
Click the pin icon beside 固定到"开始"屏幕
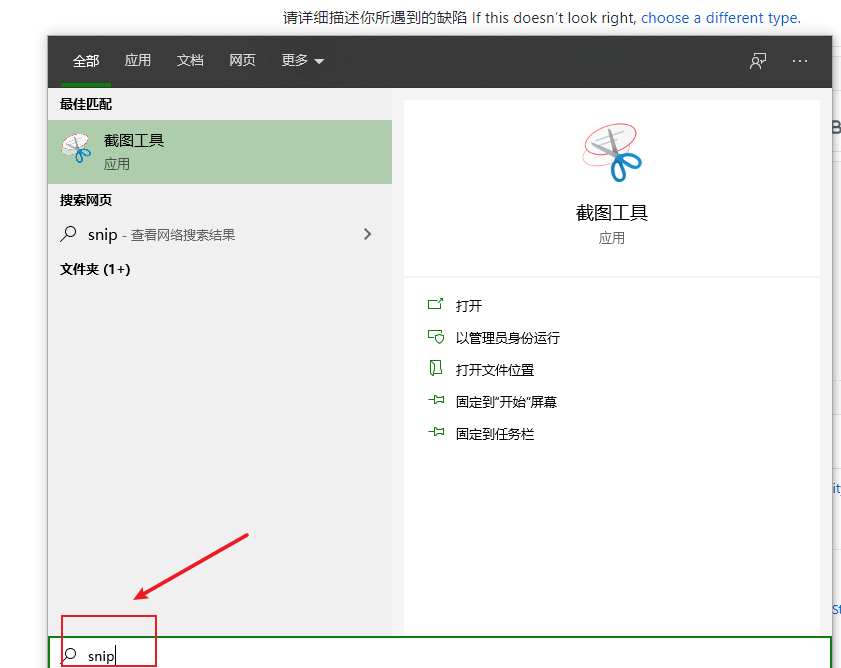pyautogui.click(x=436, y=401)
